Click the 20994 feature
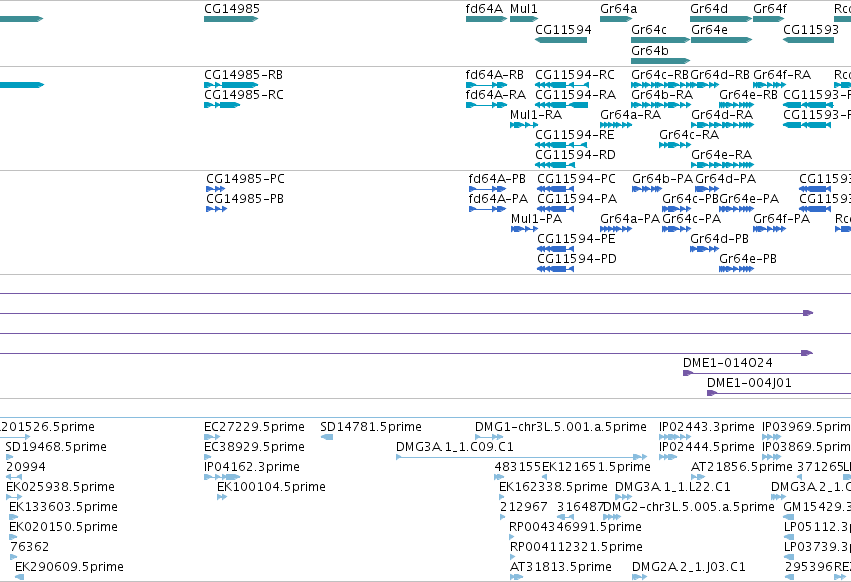The height and width of the screenshot is (582, 851). coord(14,477)
